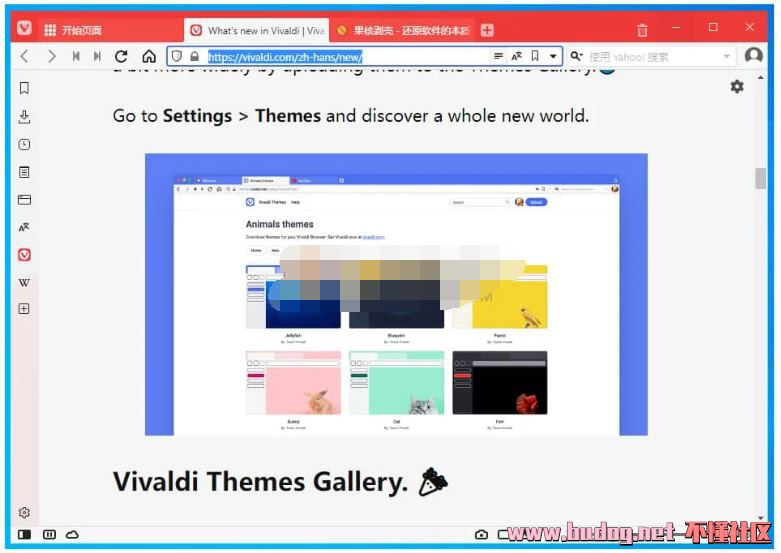Open the Translate side panel
The height and width of the screenshot is (553, 781).
coord(24,227)
